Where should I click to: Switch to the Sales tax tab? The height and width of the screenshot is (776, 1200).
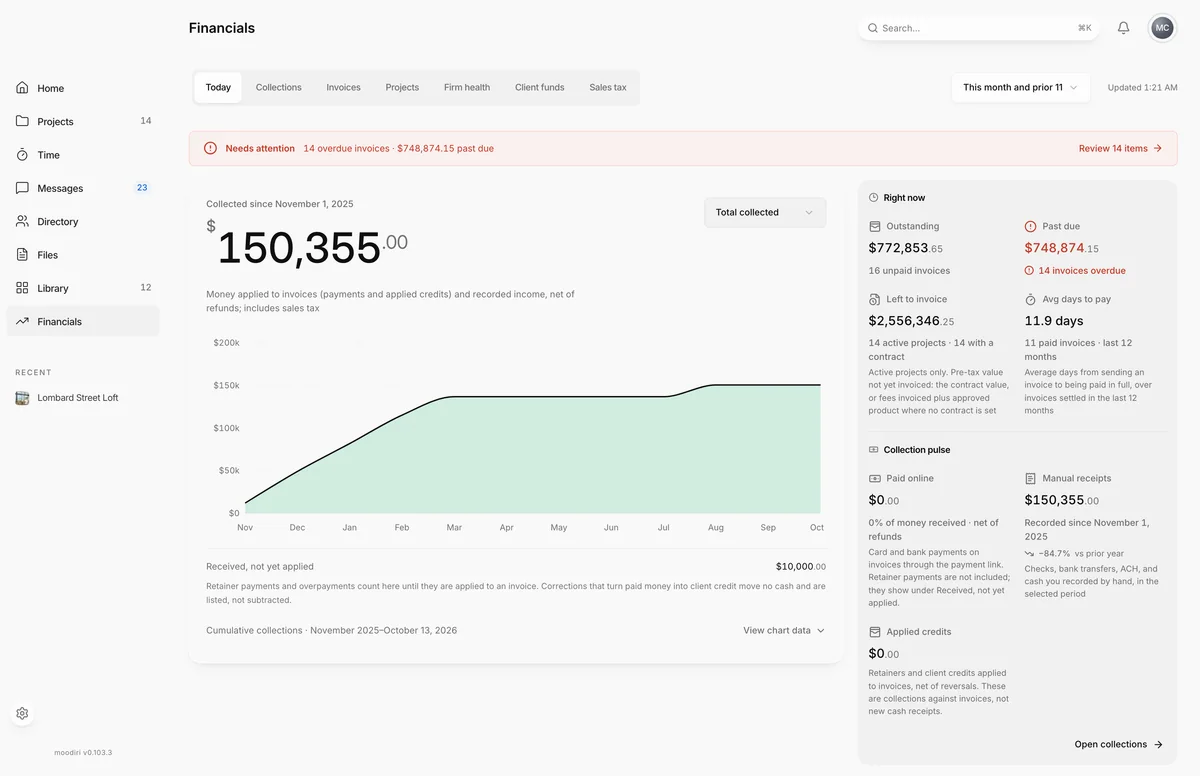pyautogui.click(x=608, y=87)
